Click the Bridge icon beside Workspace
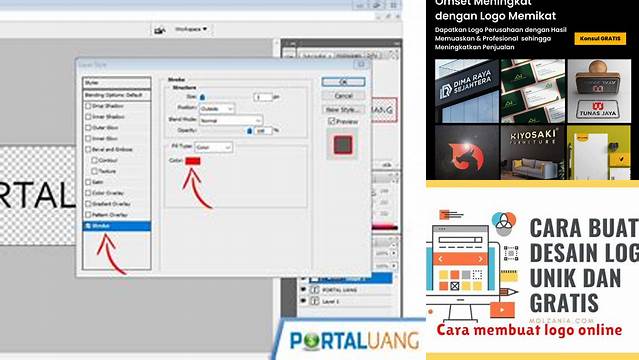The width and height of the screenshot is (639, 360). click(159, 30)
